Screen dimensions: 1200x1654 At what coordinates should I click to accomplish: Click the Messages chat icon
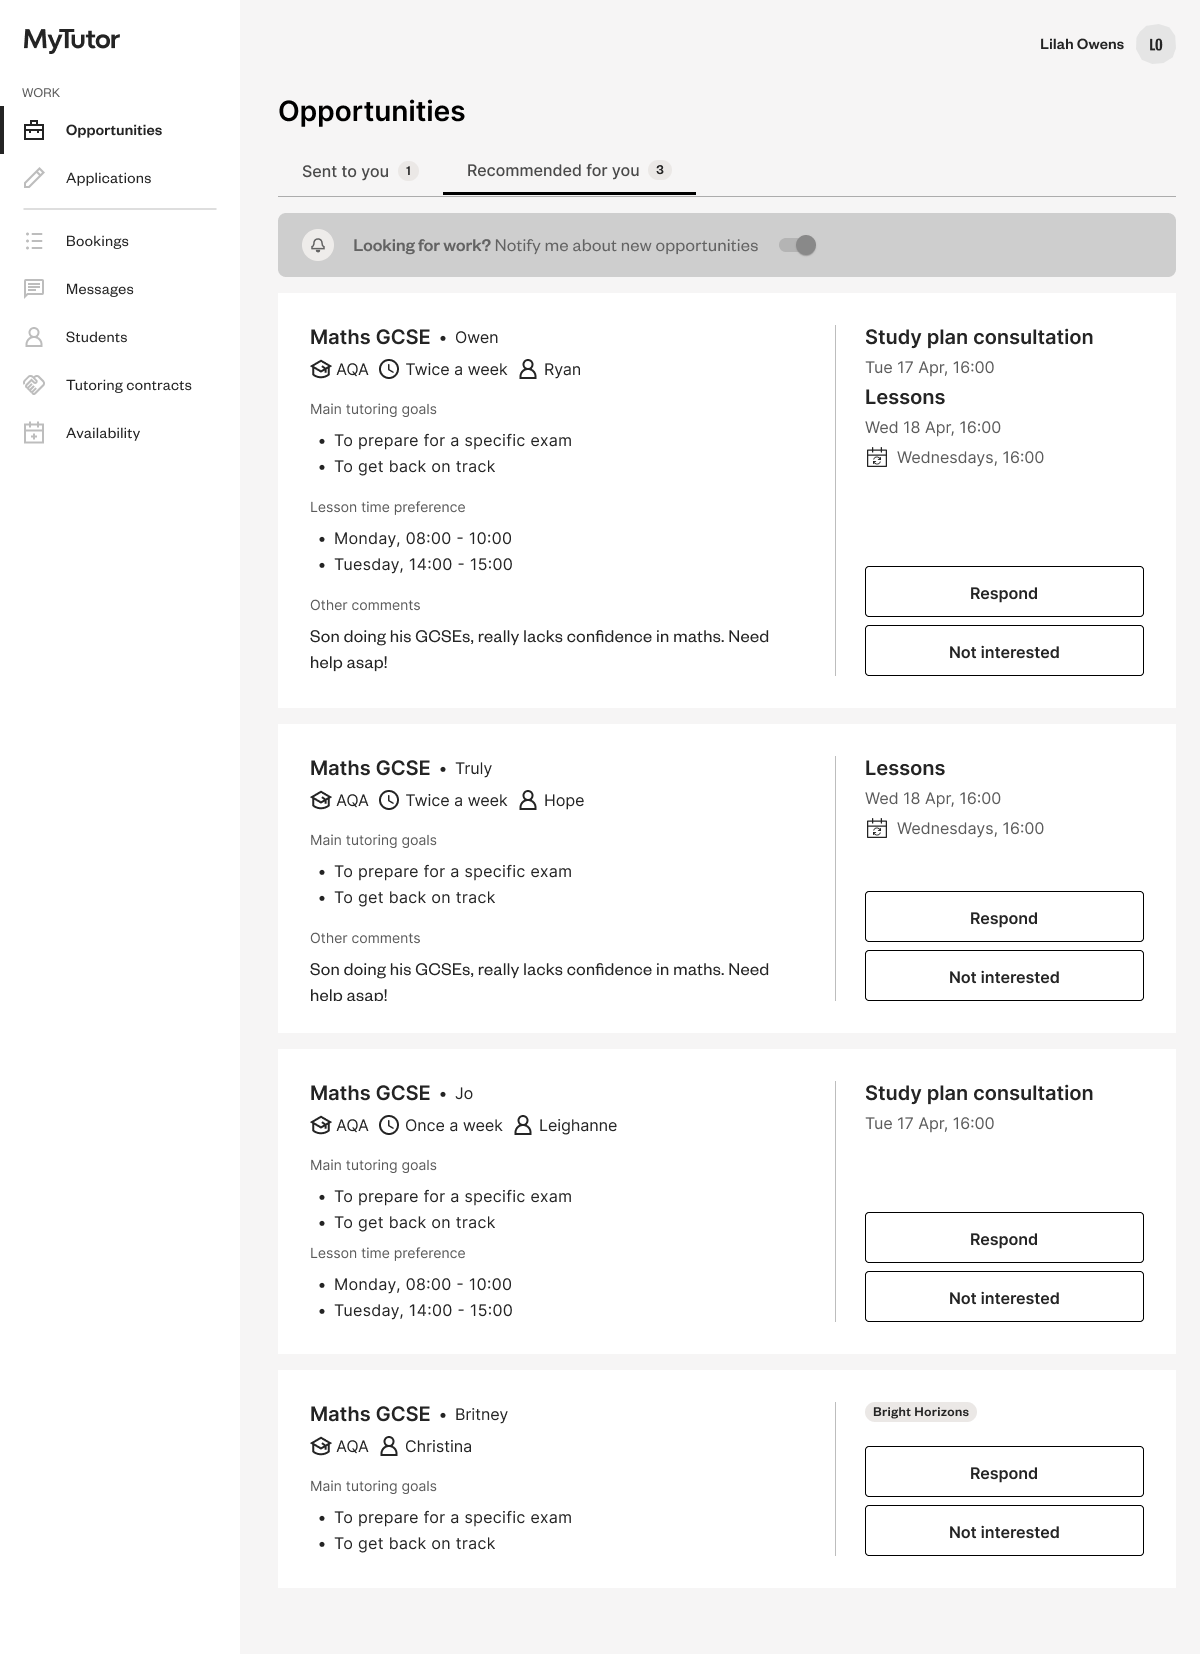(34, 289)
